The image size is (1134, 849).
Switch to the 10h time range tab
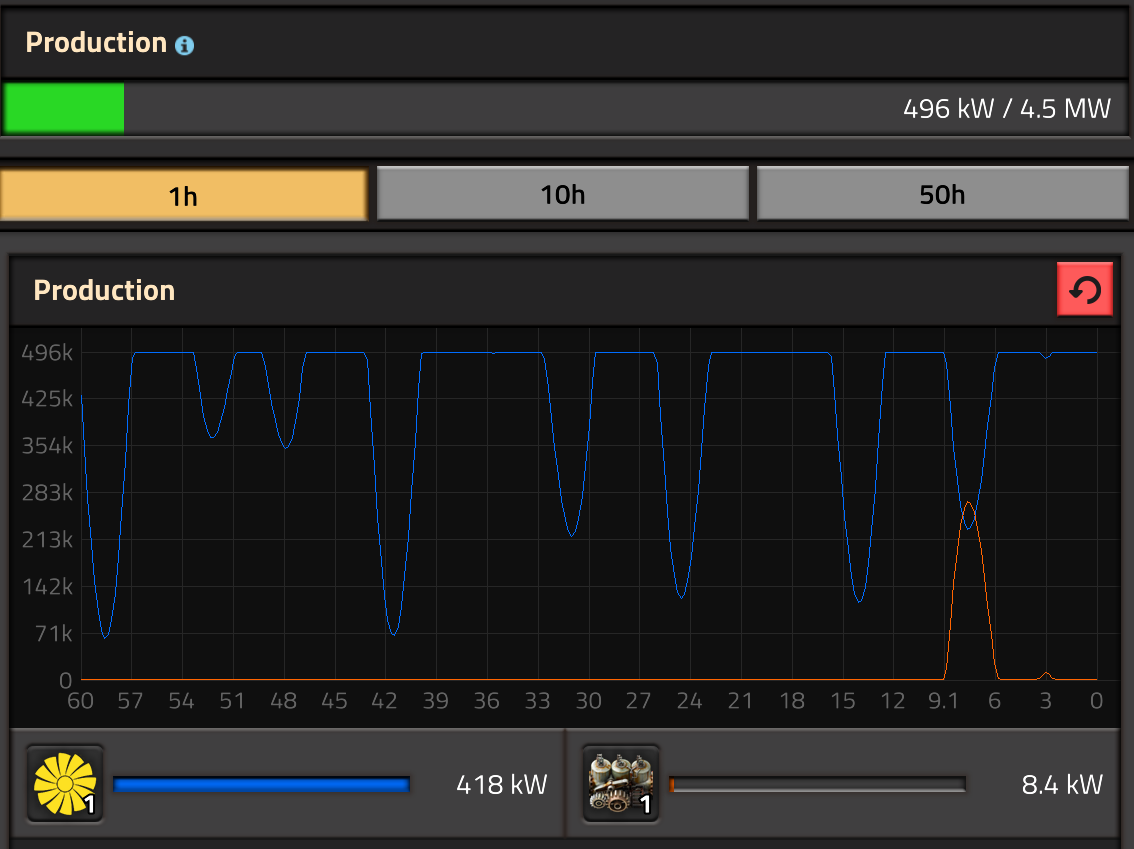point(562,194)
